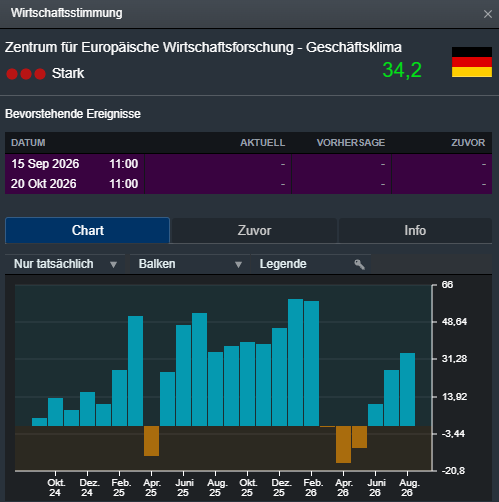The image size is (499, 502).
Task: Select the Chart tab
Action: 88,230
